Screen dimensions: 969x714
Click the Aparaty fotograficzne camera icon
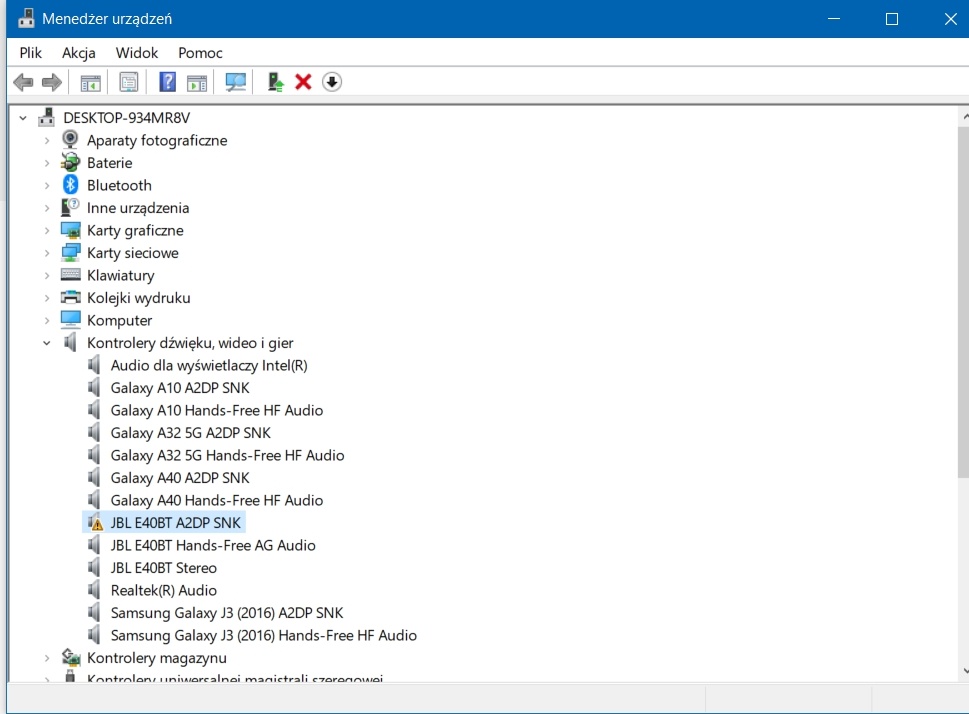[x=70, y=140]
